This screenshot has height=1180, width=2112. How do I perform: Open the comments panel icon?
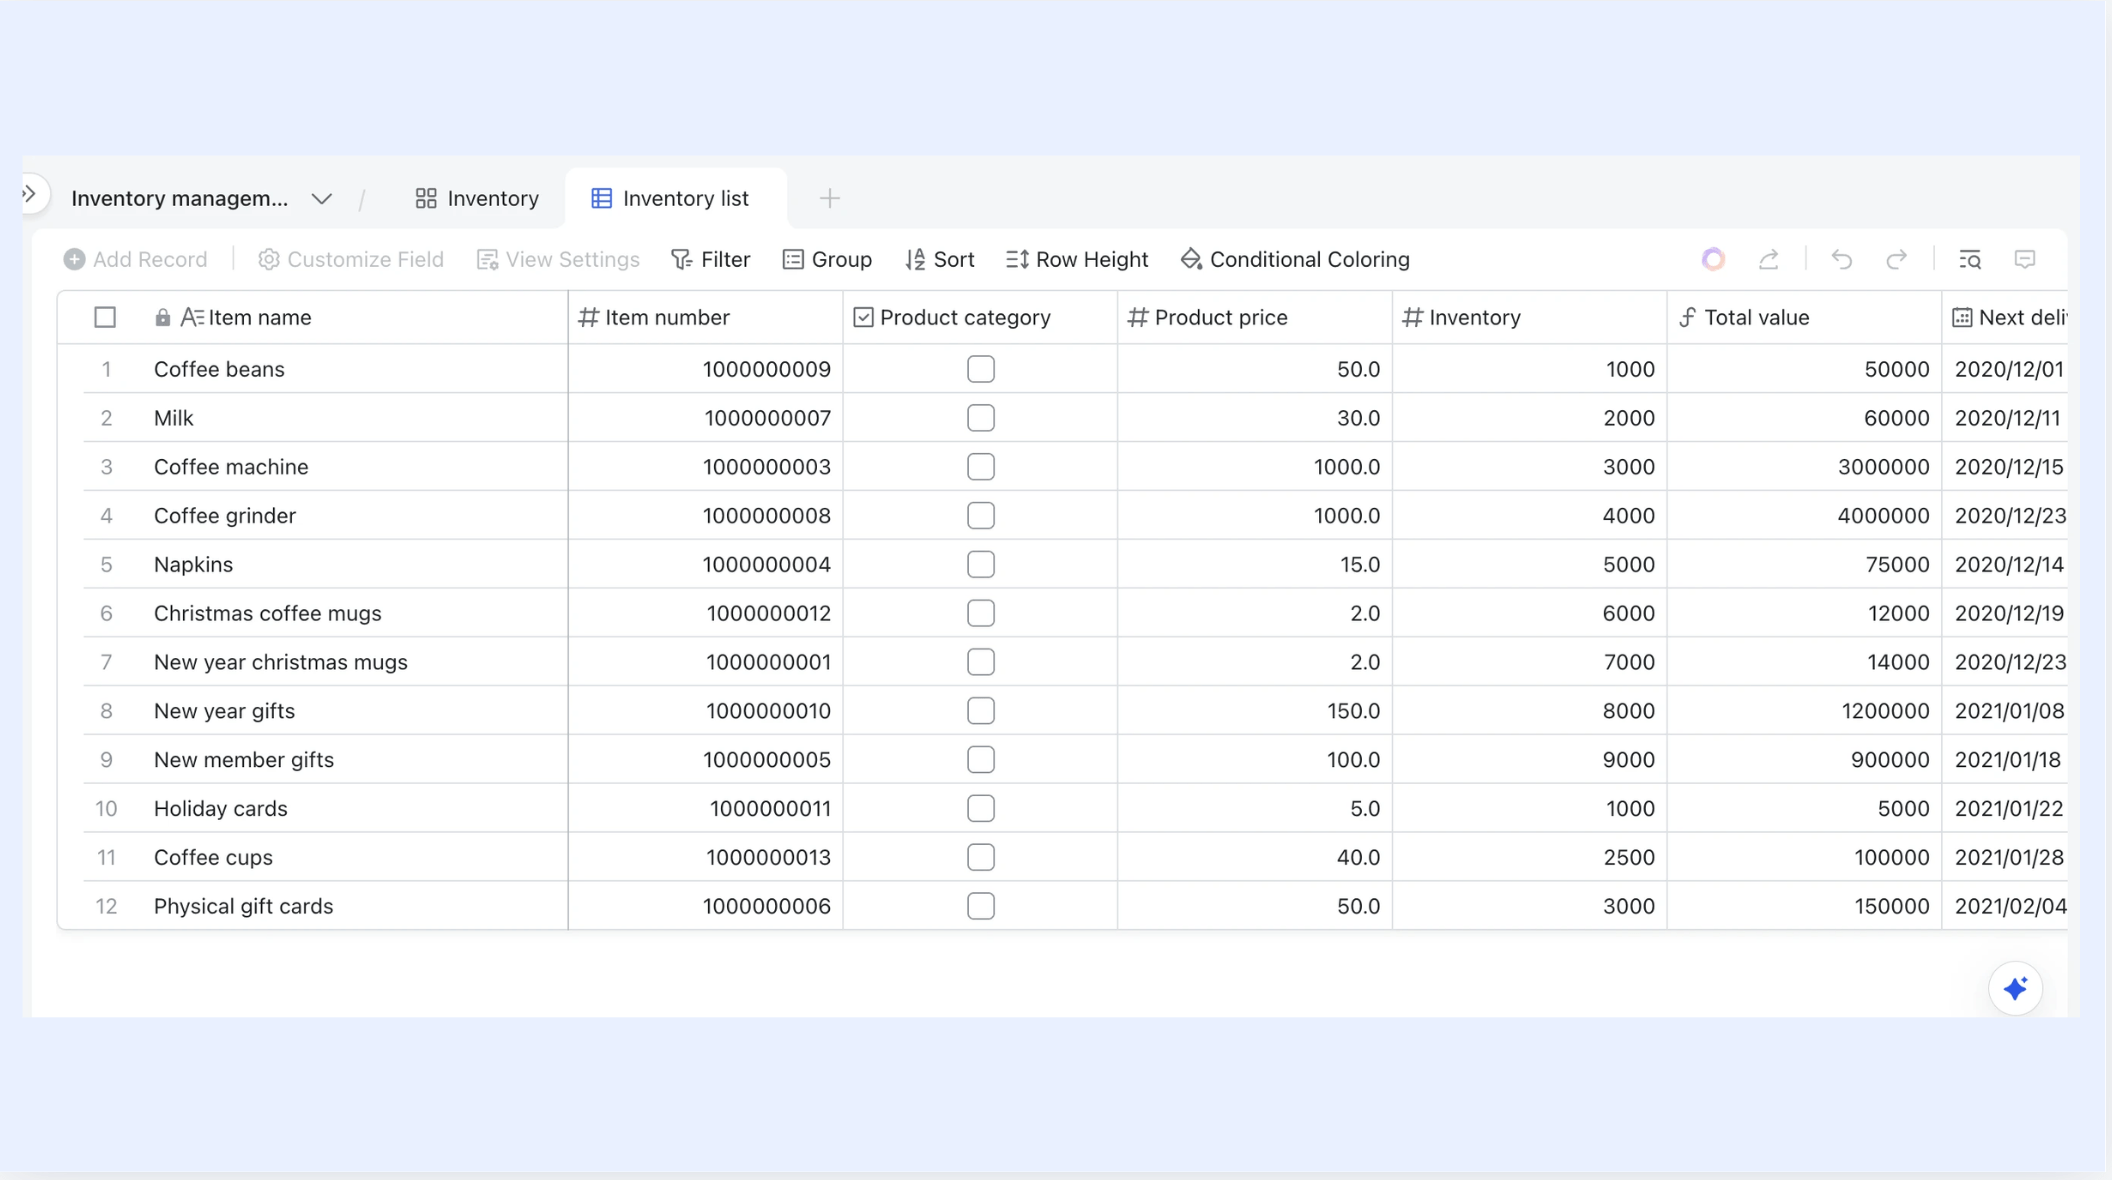coord(2025,260)
